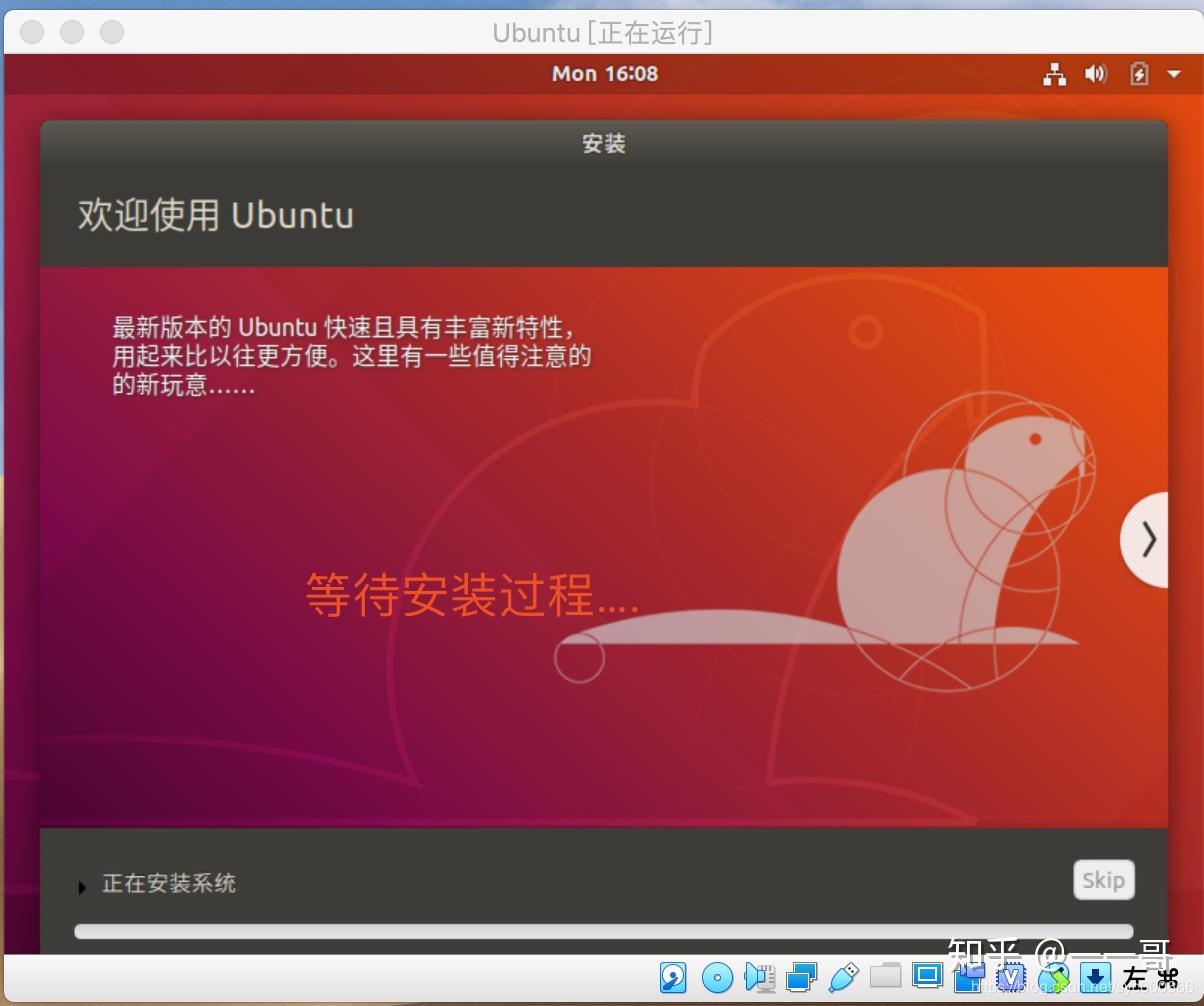The image size is (1204, 1006).
Task: Click the virtual display monitor icon
Action: (x=928, y=975)
